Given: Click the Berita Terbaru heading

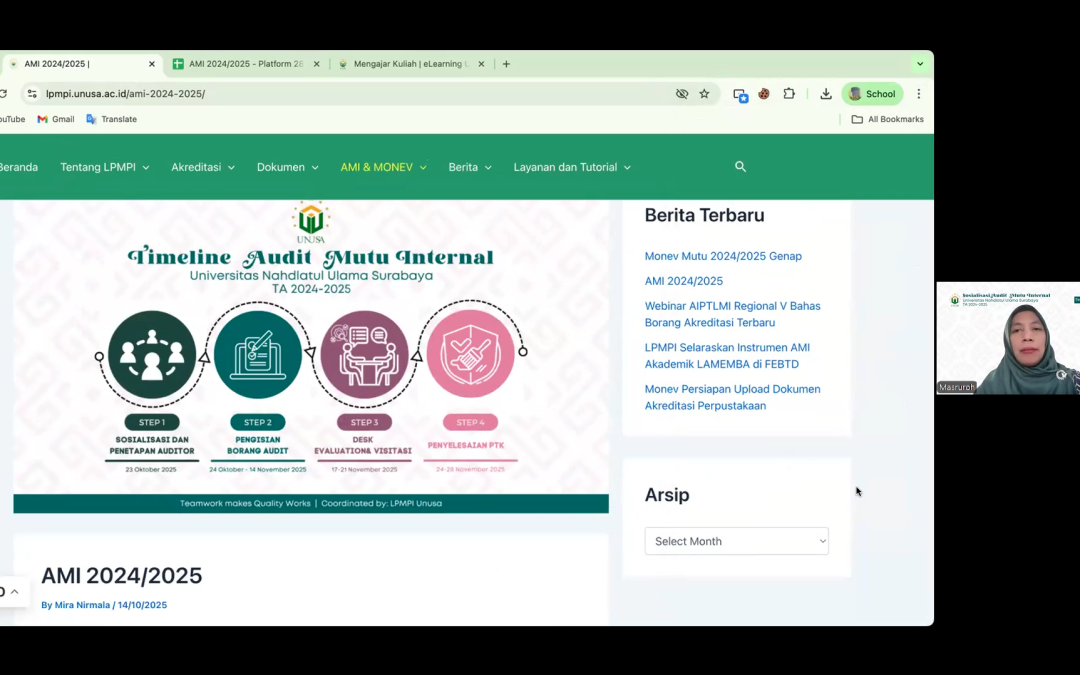Looking at the screenshot, I should click(x=705, y=215).
